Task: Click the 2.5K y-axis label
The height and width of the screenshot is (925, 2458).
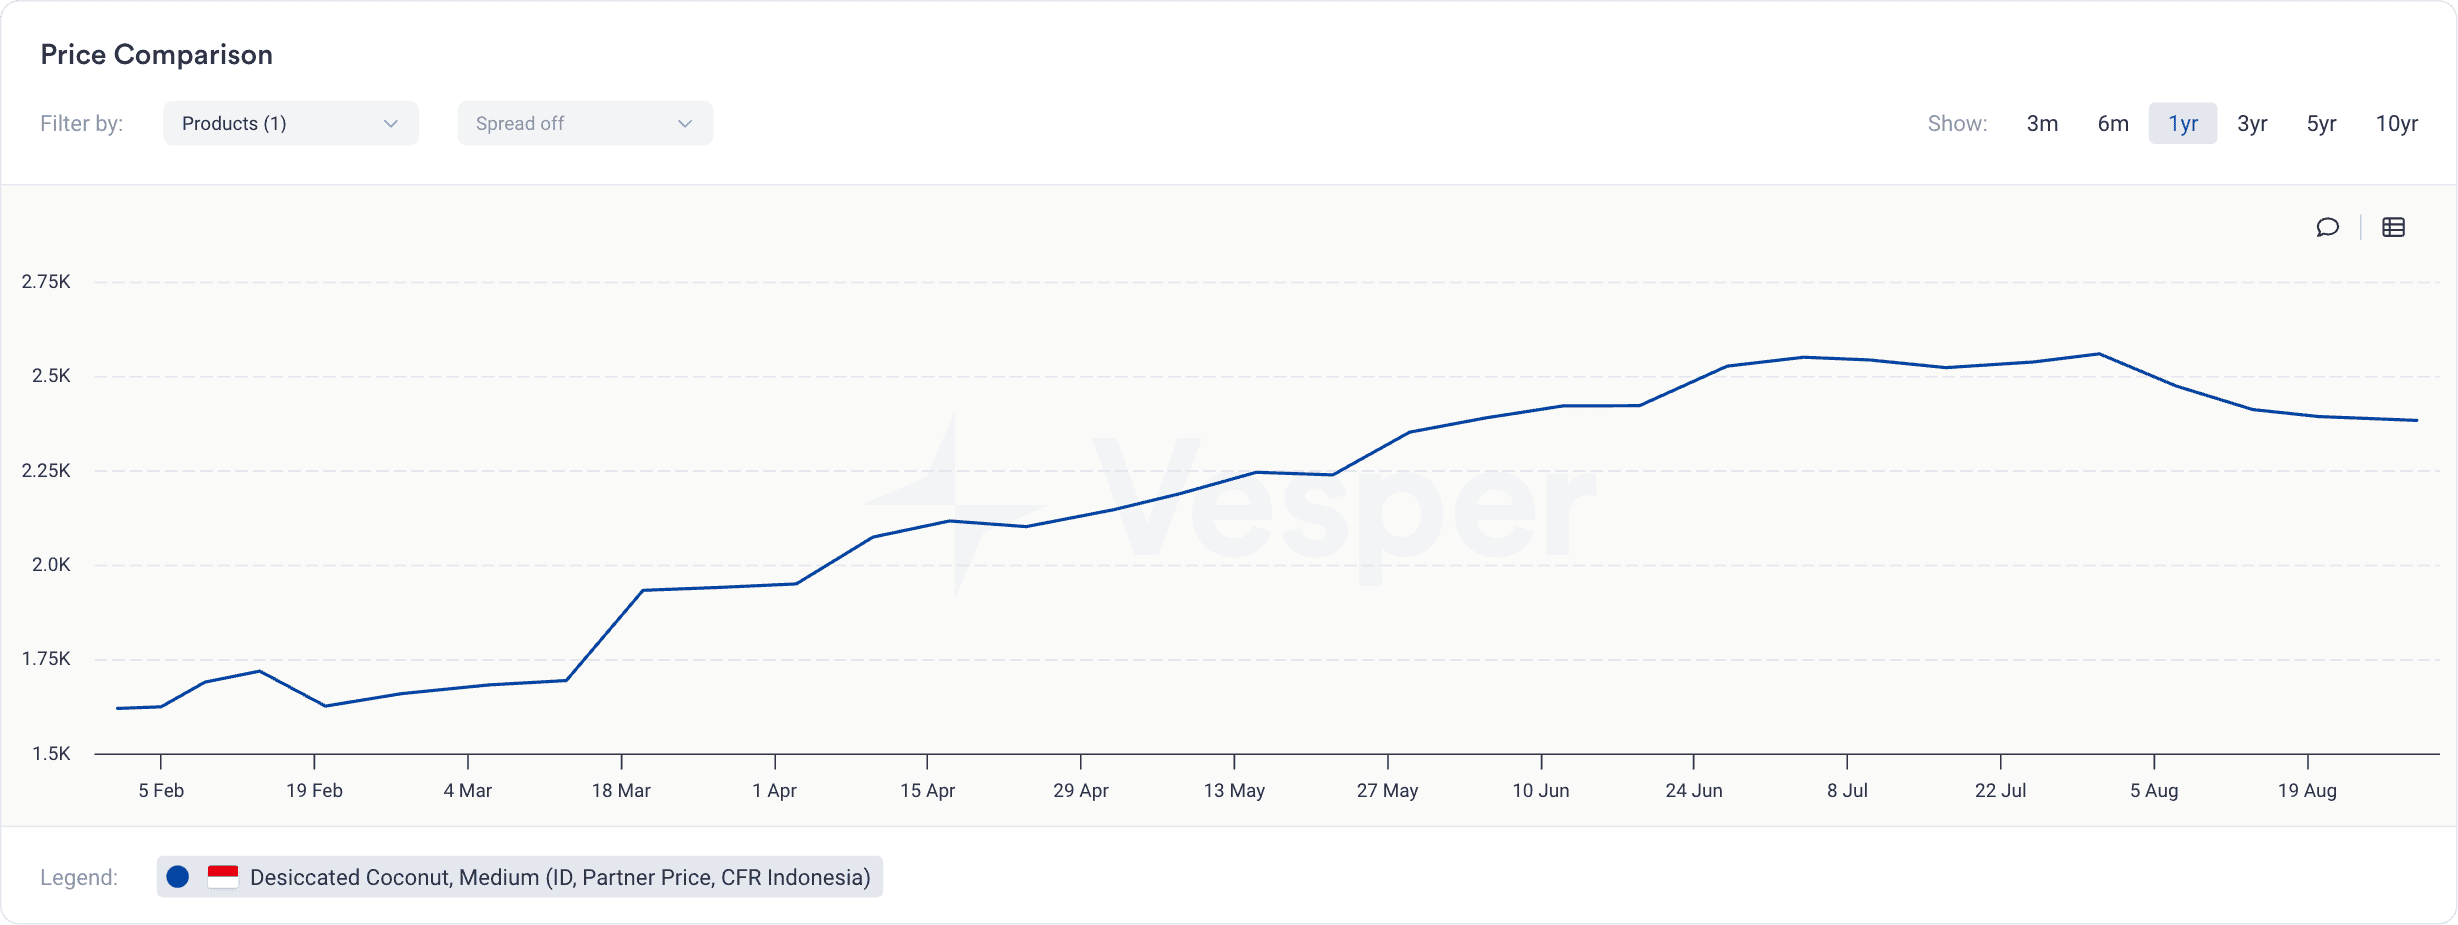Action: click(51, 375)
